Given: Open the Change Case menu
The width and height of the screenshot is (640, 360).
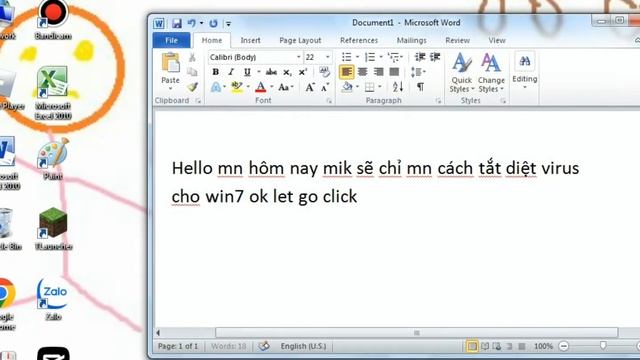Looking at the screenshot, I should pyautogui.click(x=285, y=87).
